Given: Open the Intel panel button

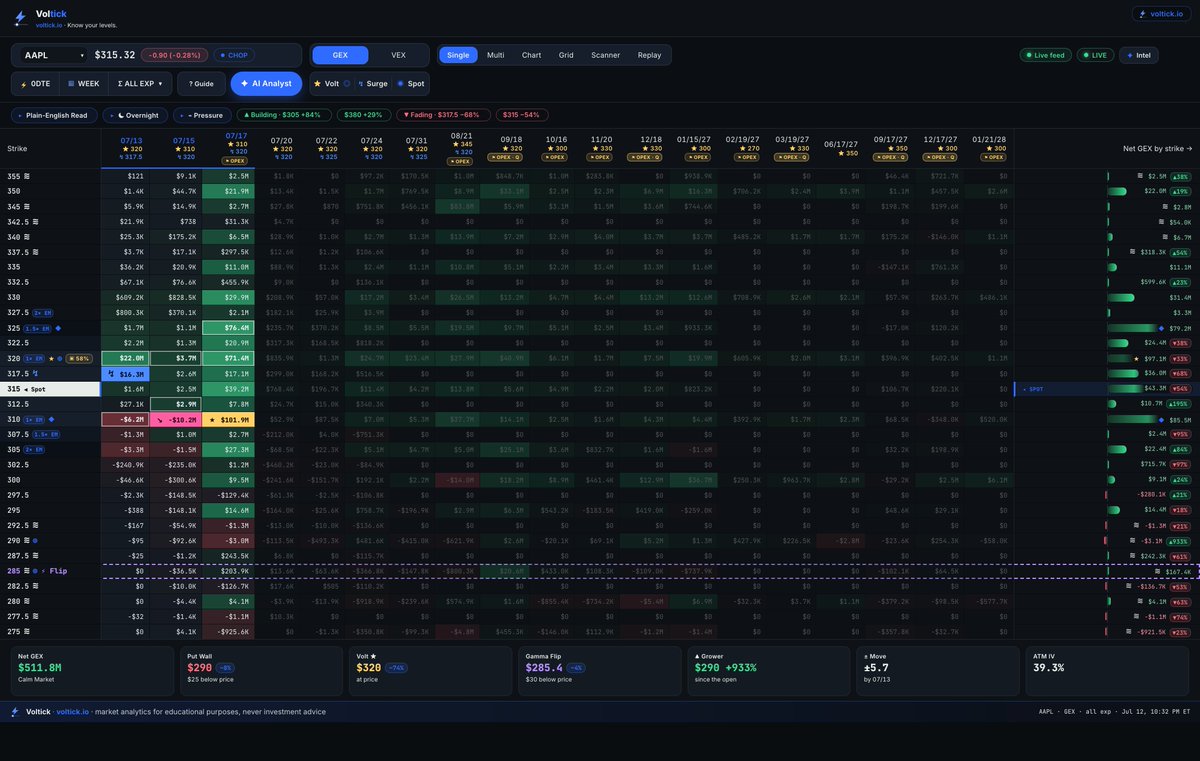Looking at the screenshot, I should (1138, 55).
